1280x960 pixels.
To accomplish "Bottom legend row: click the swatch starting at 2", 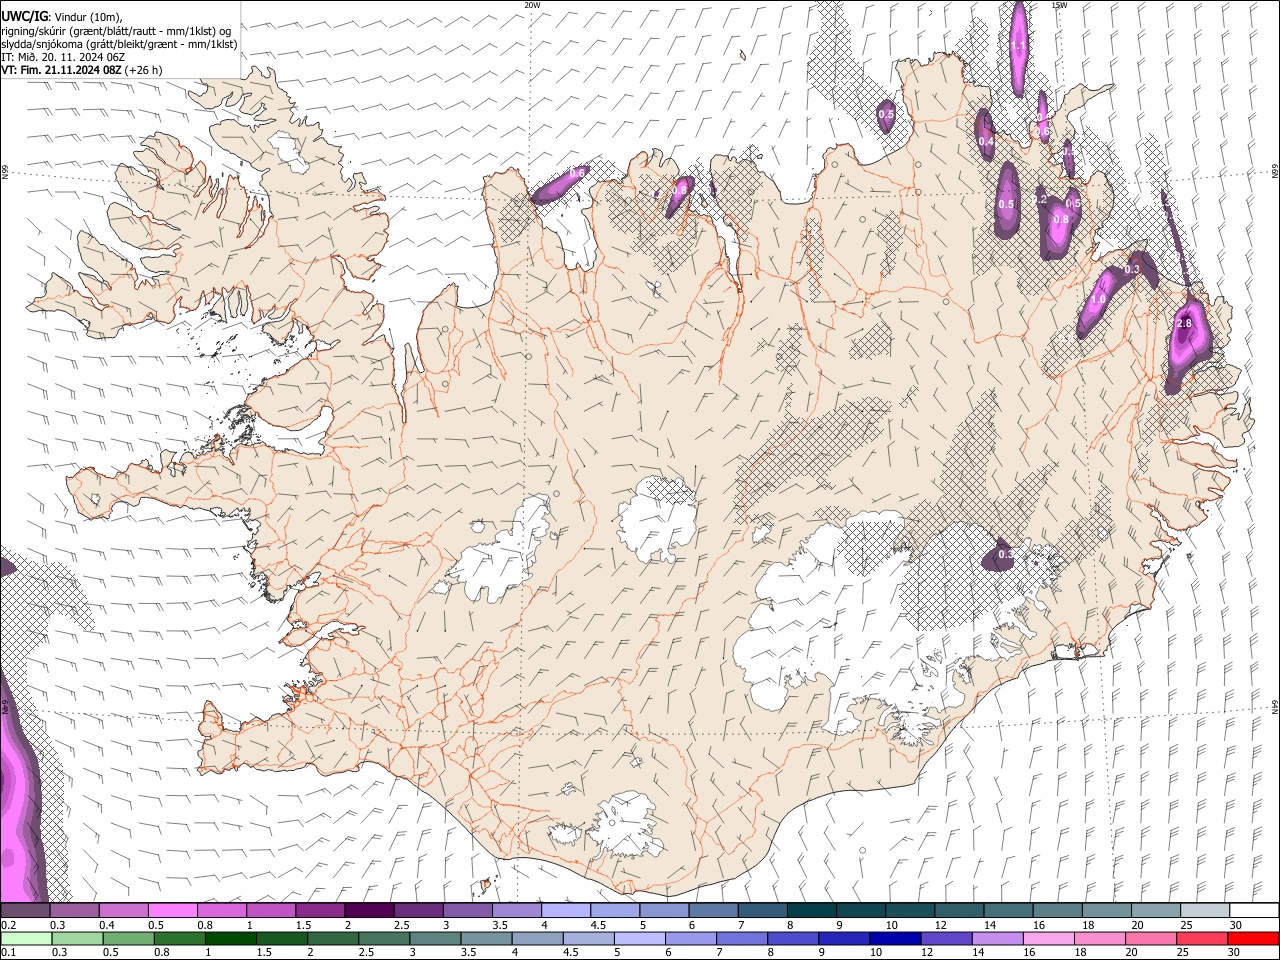I will point(332,938).
